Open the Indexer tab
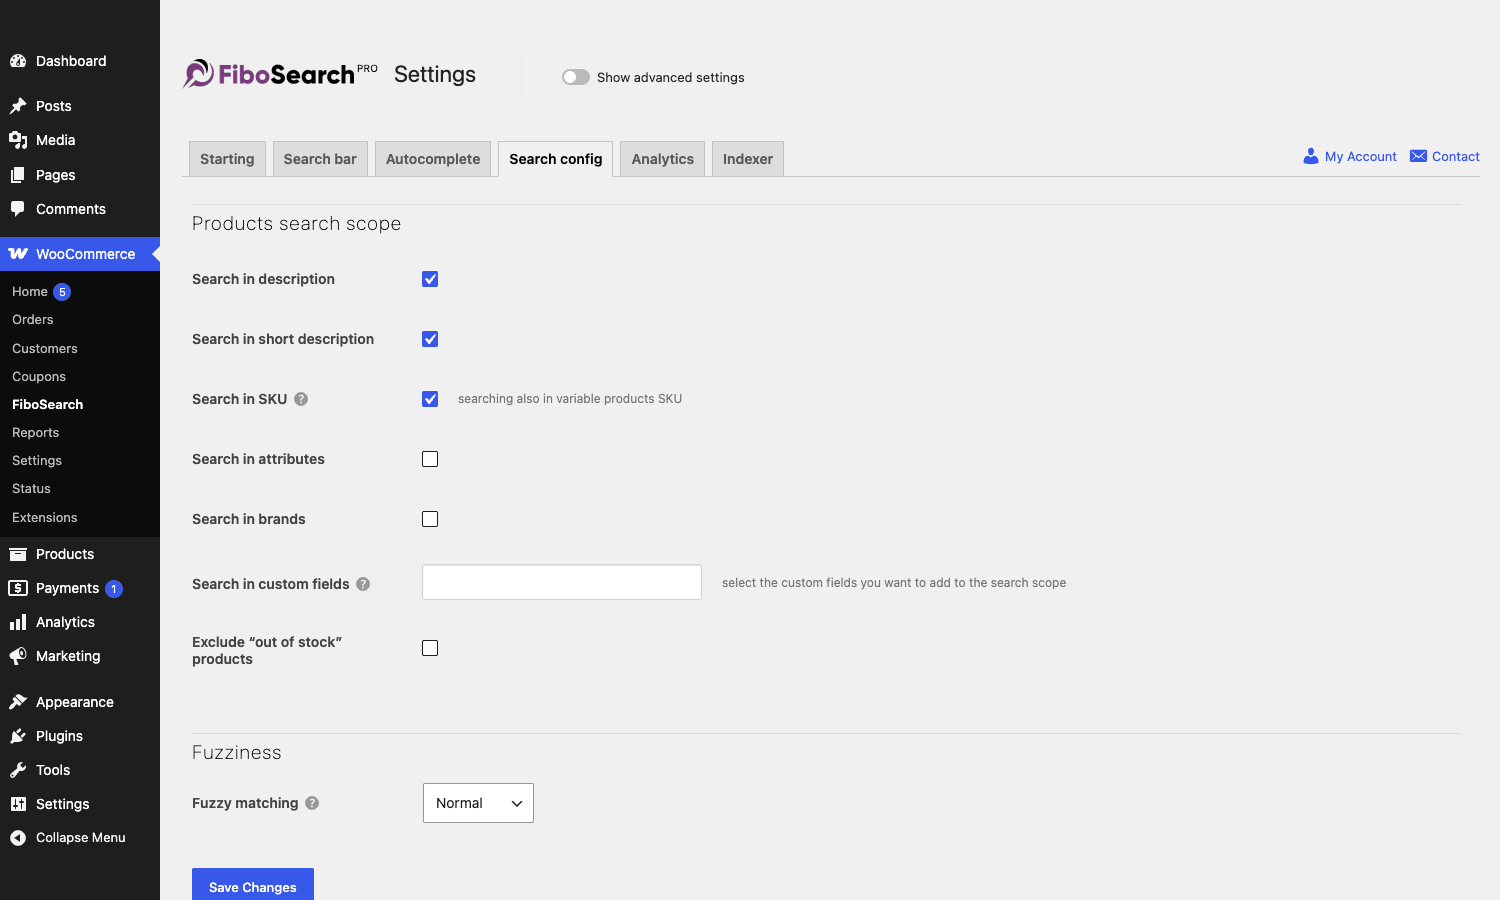 [x=748, y=159]
